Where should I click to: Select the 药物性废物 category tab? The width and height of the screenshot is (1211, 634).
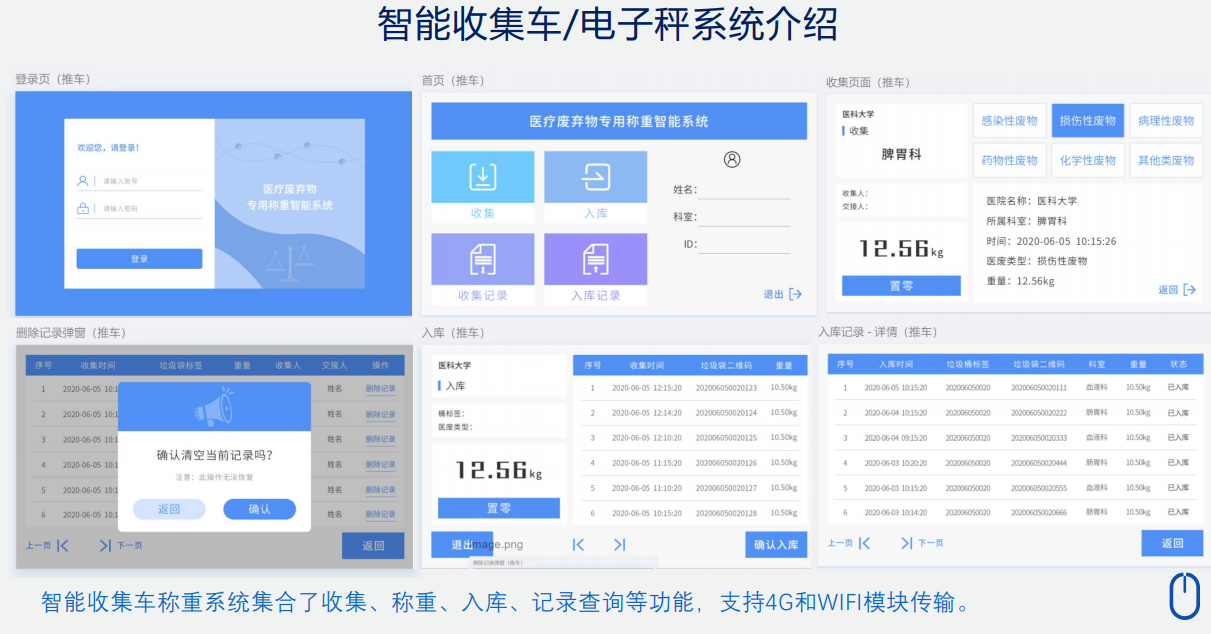[x=1009, y=160]
